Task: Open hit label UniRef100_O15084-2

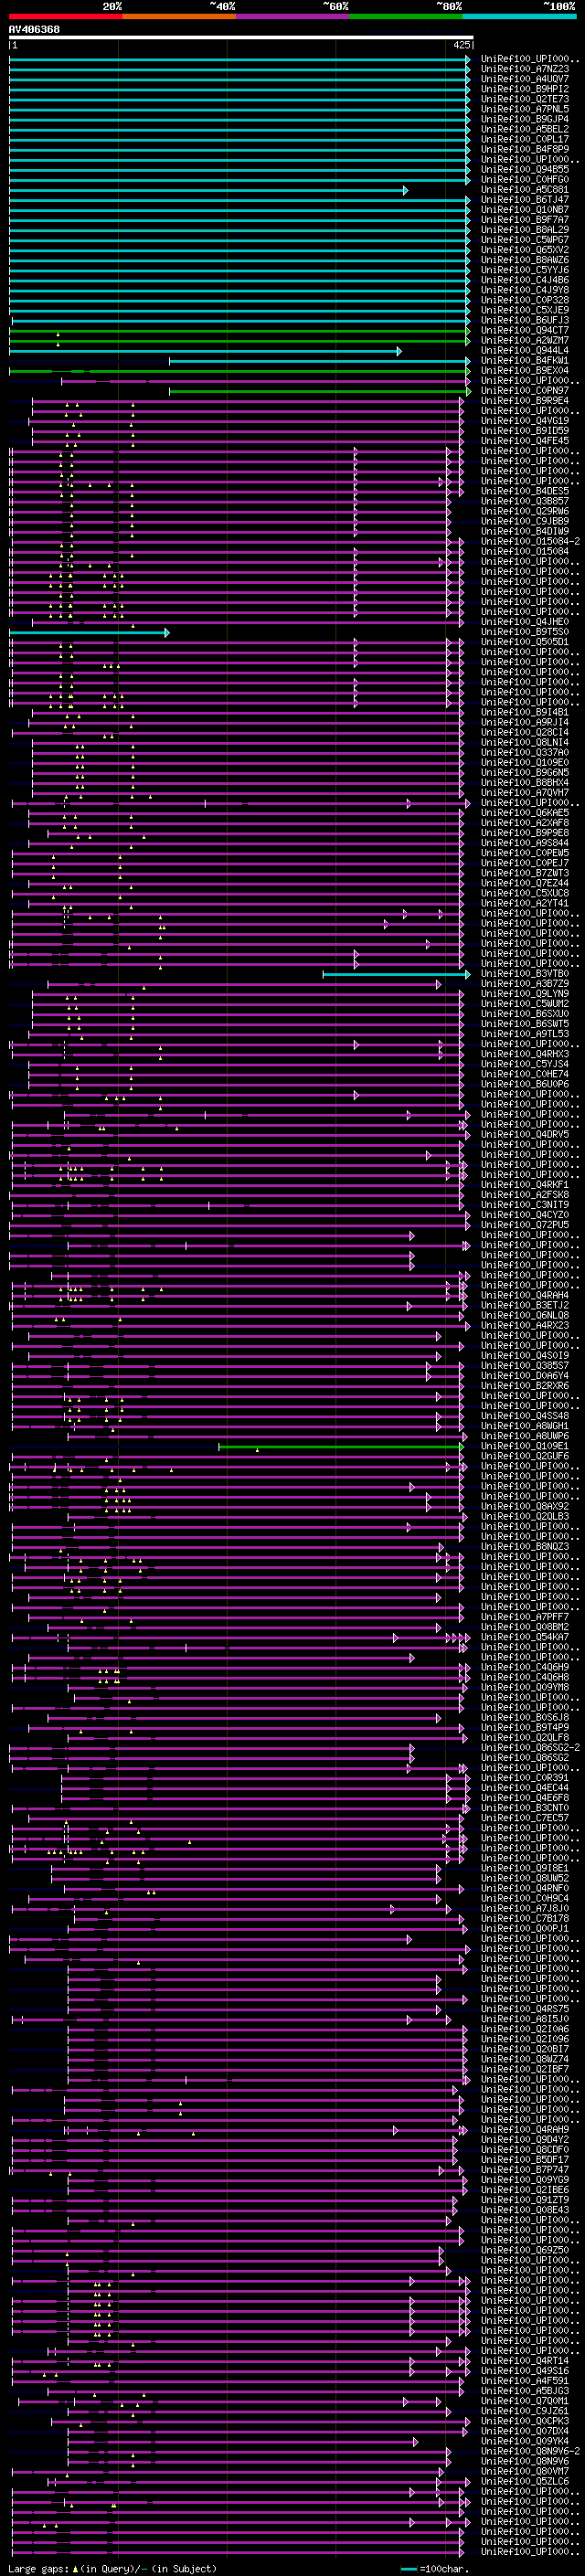Action: click(x=531, y=542)
